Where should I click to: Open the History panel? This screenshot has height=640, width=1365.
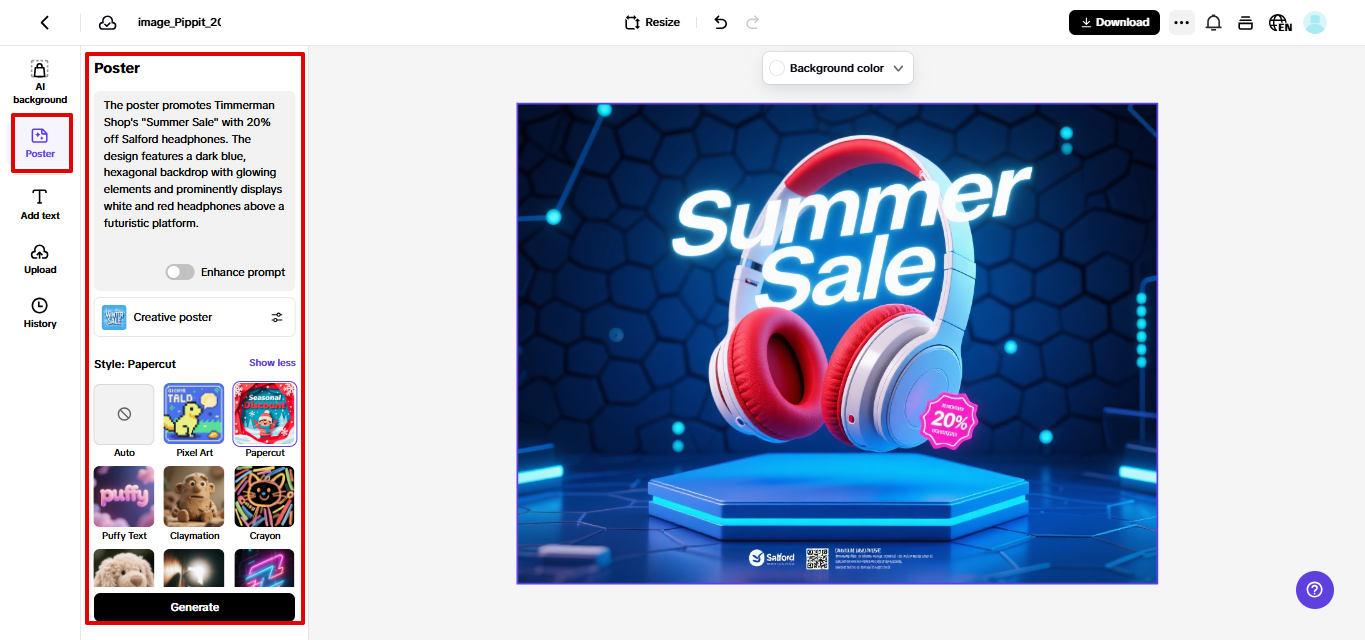point(40,313)
